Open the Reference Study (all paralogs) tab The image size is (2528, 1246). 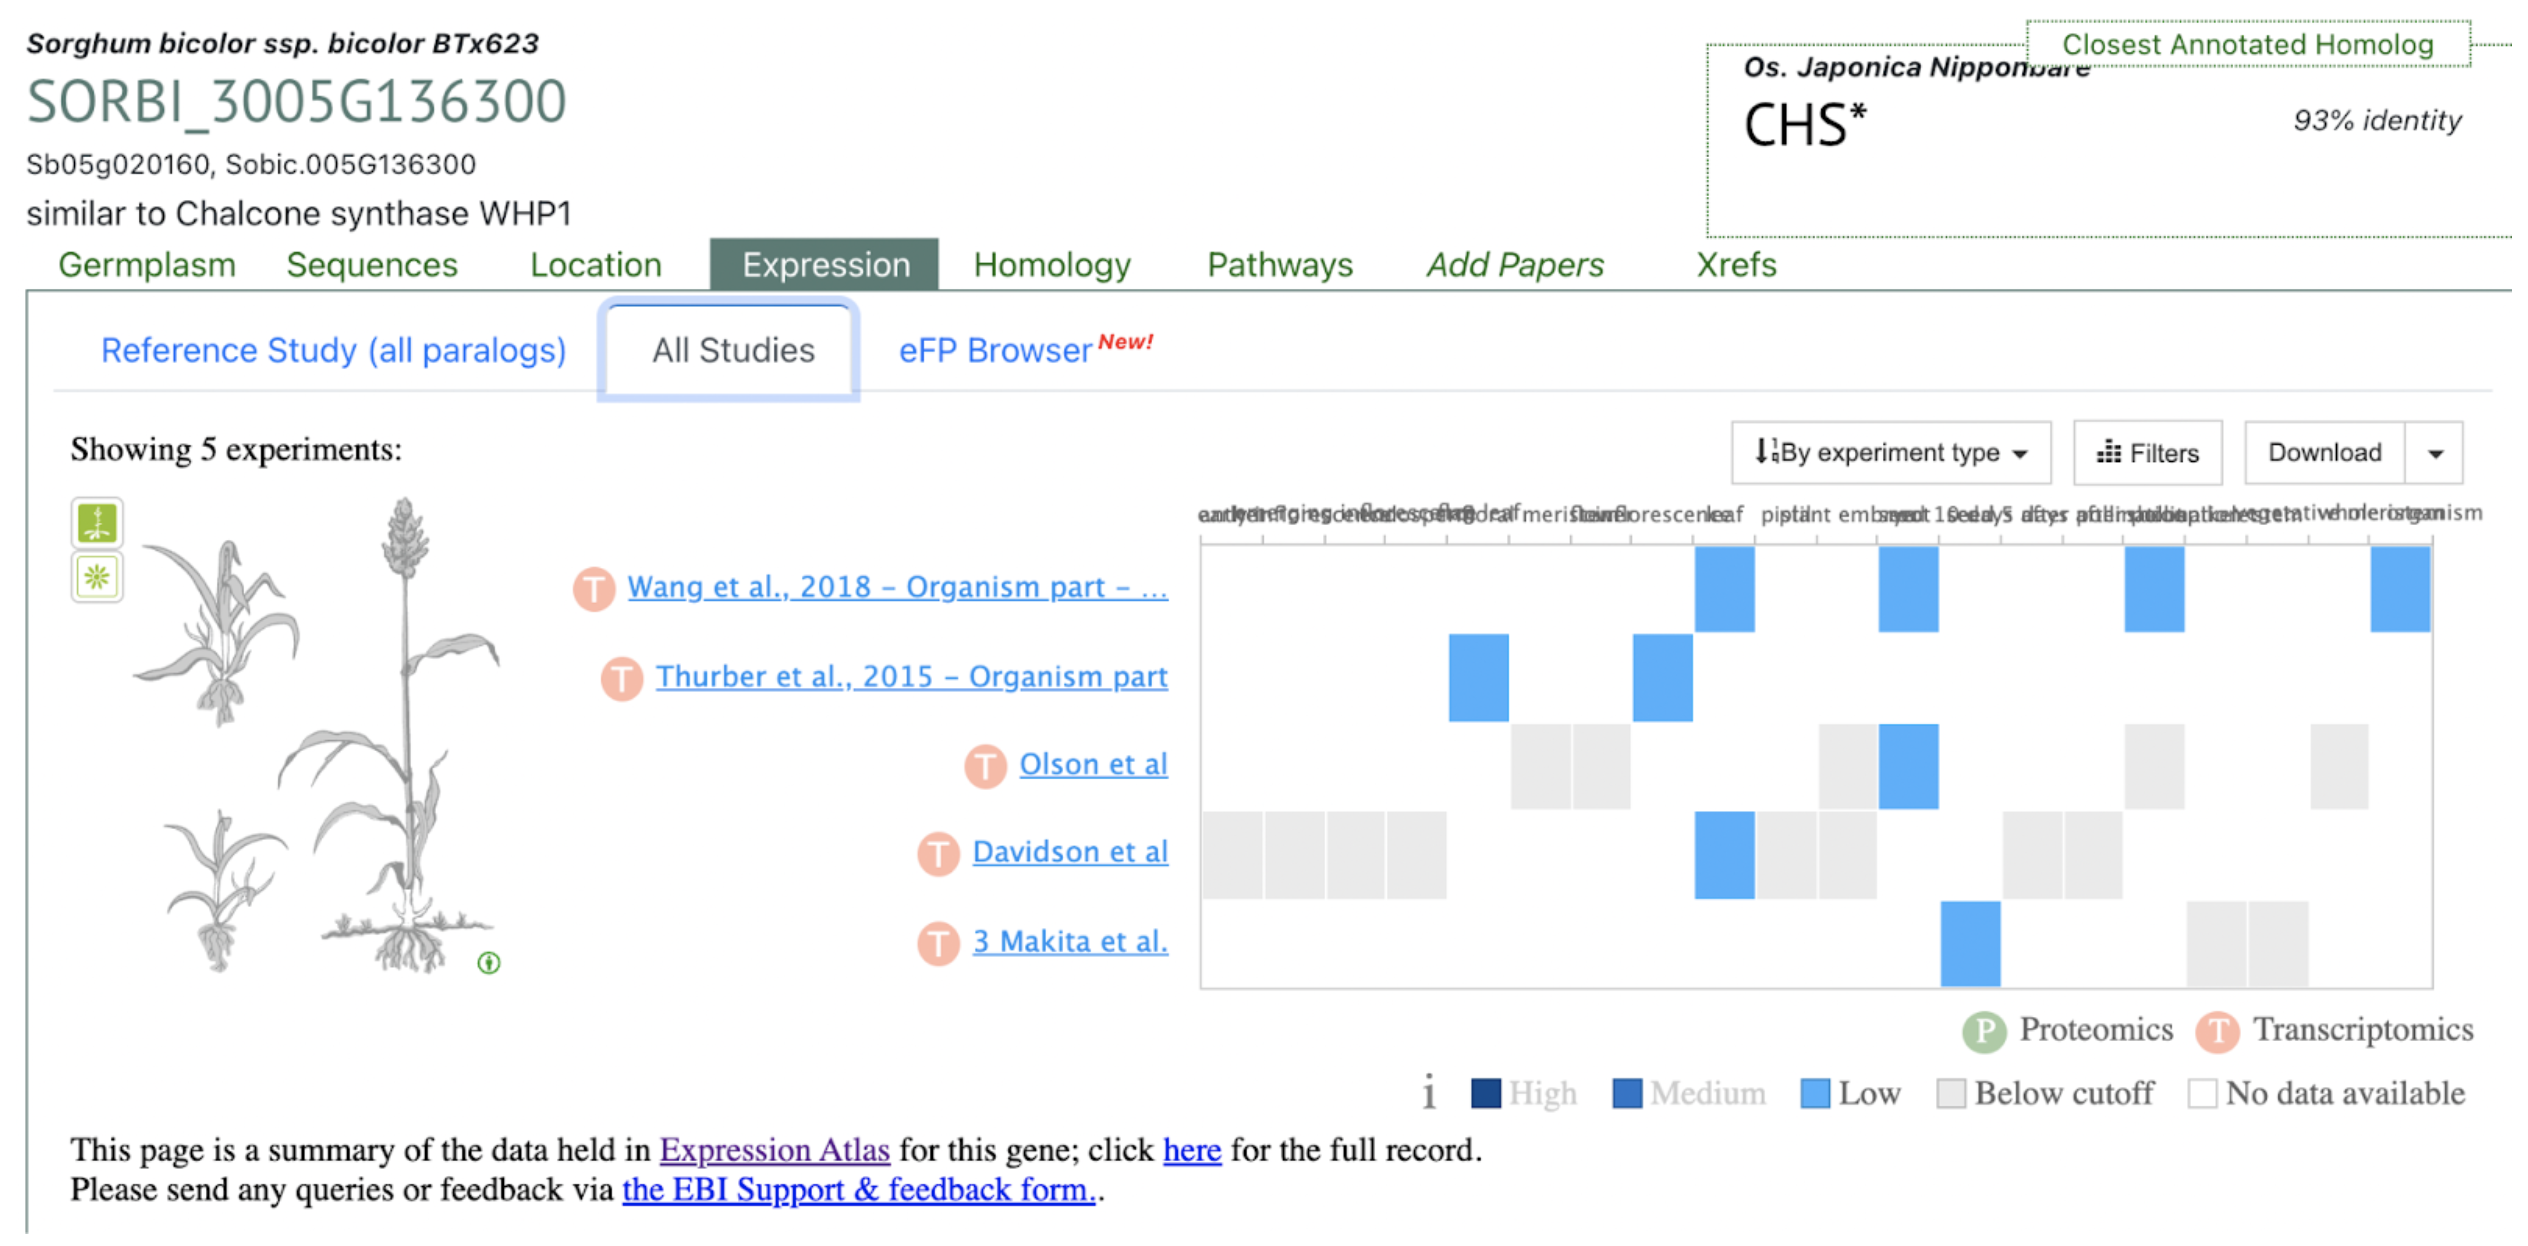(334, 351)
